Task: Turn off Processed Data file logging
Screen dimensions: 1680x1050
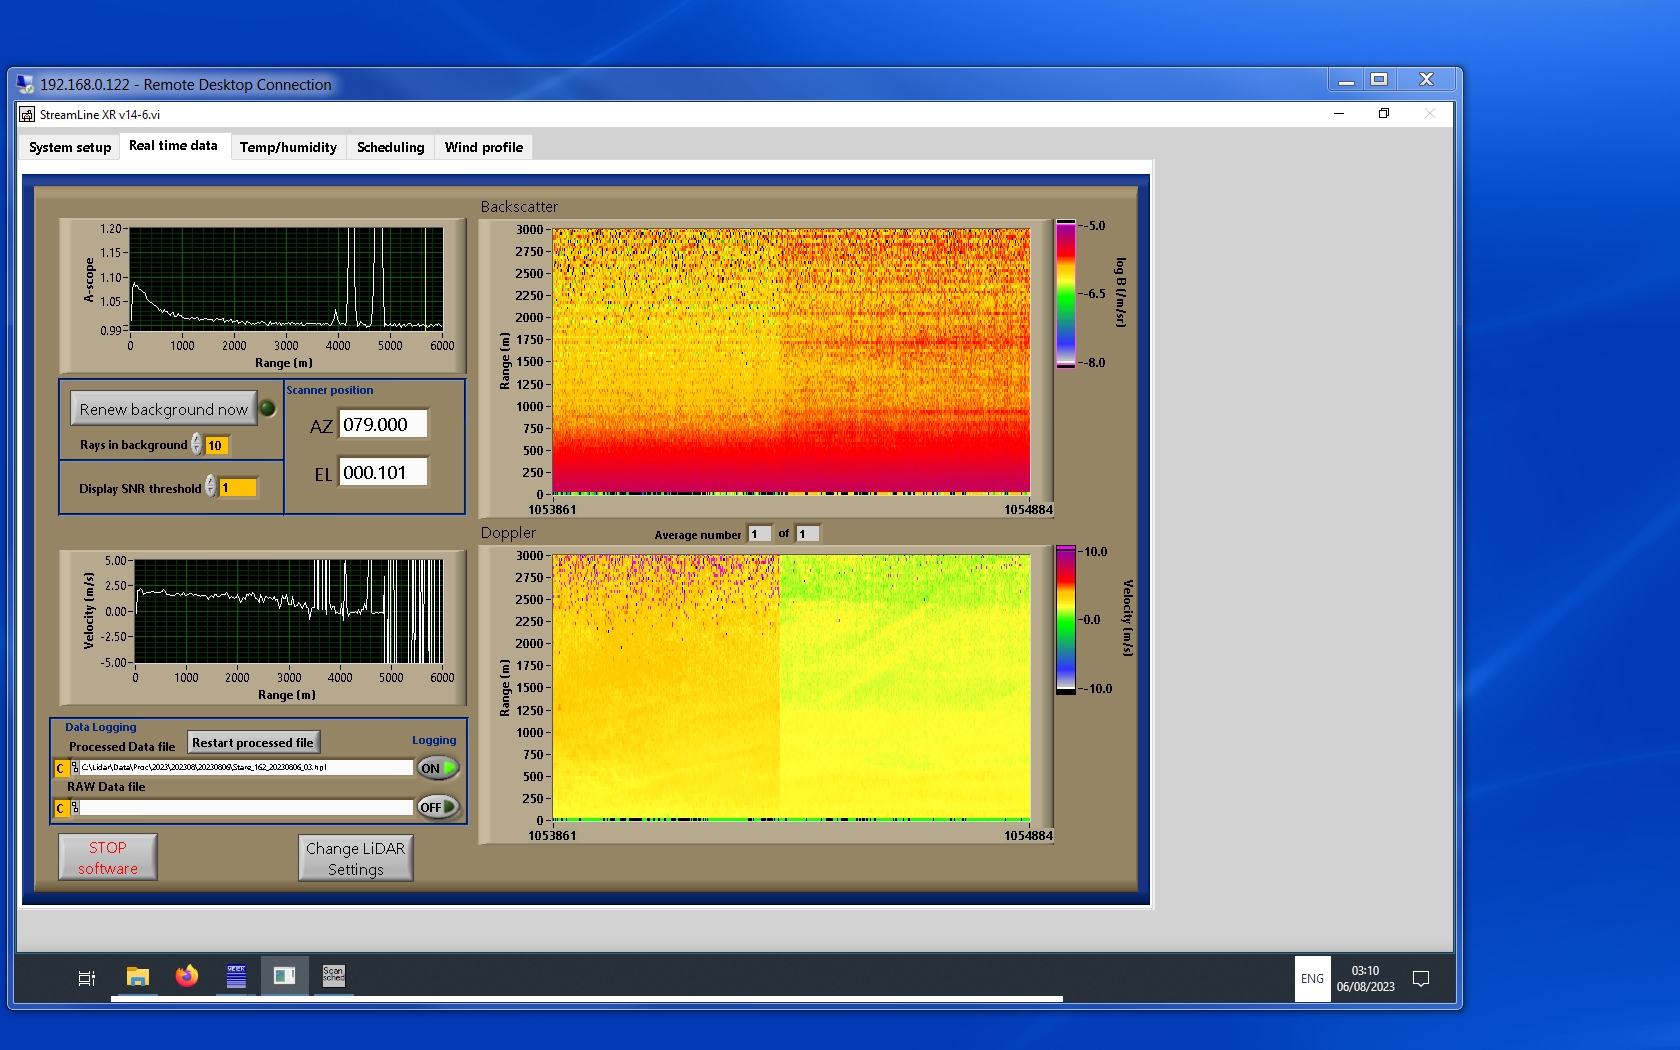Action: (438, 768)
